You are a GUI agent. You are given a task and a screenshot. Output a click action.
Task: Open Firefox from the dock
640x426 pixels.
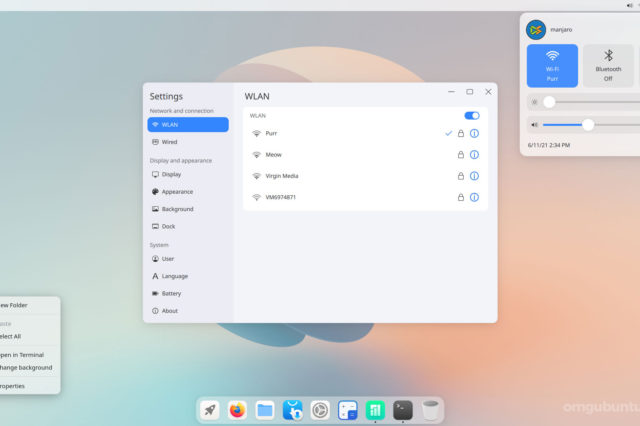tap(237, 409)
